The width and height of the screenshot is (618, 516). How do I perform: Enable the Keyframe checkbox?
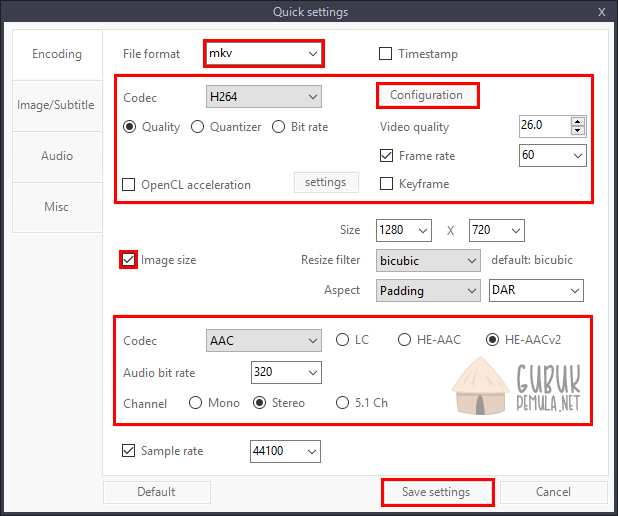tap(386, 183)
